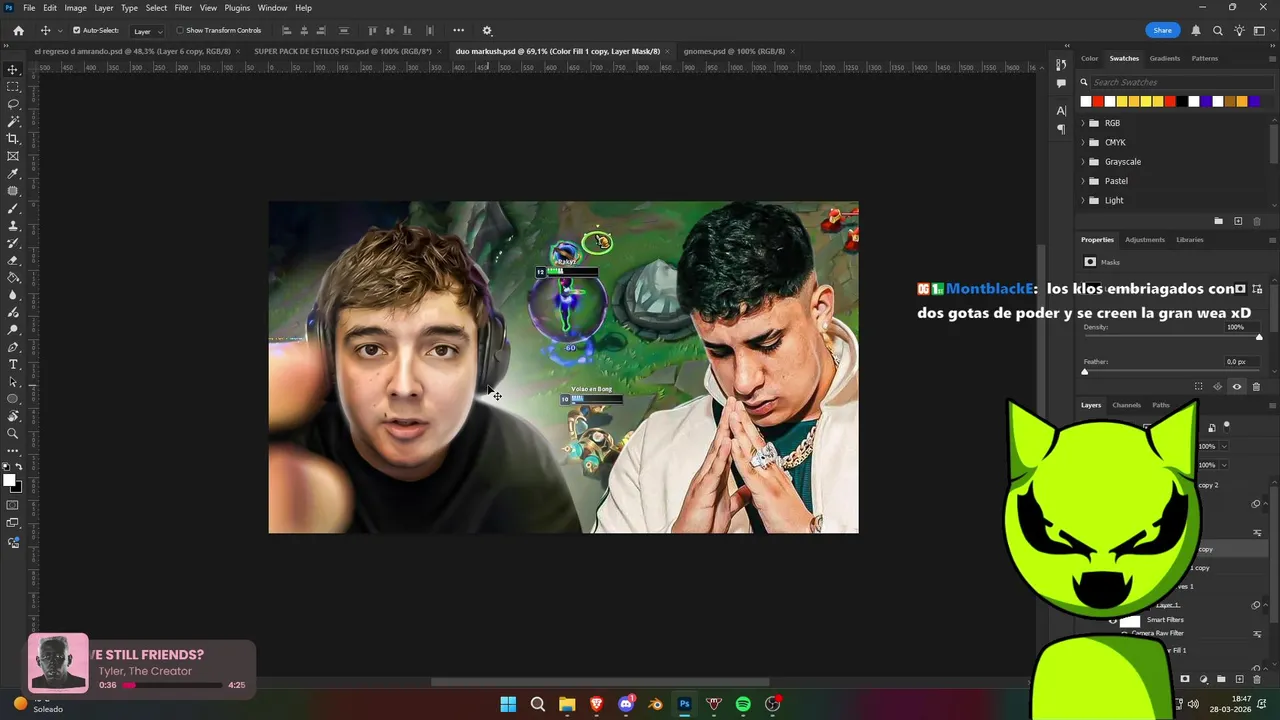
Task: Select the Path Selection tool
Action: click(x=13, y=382)
